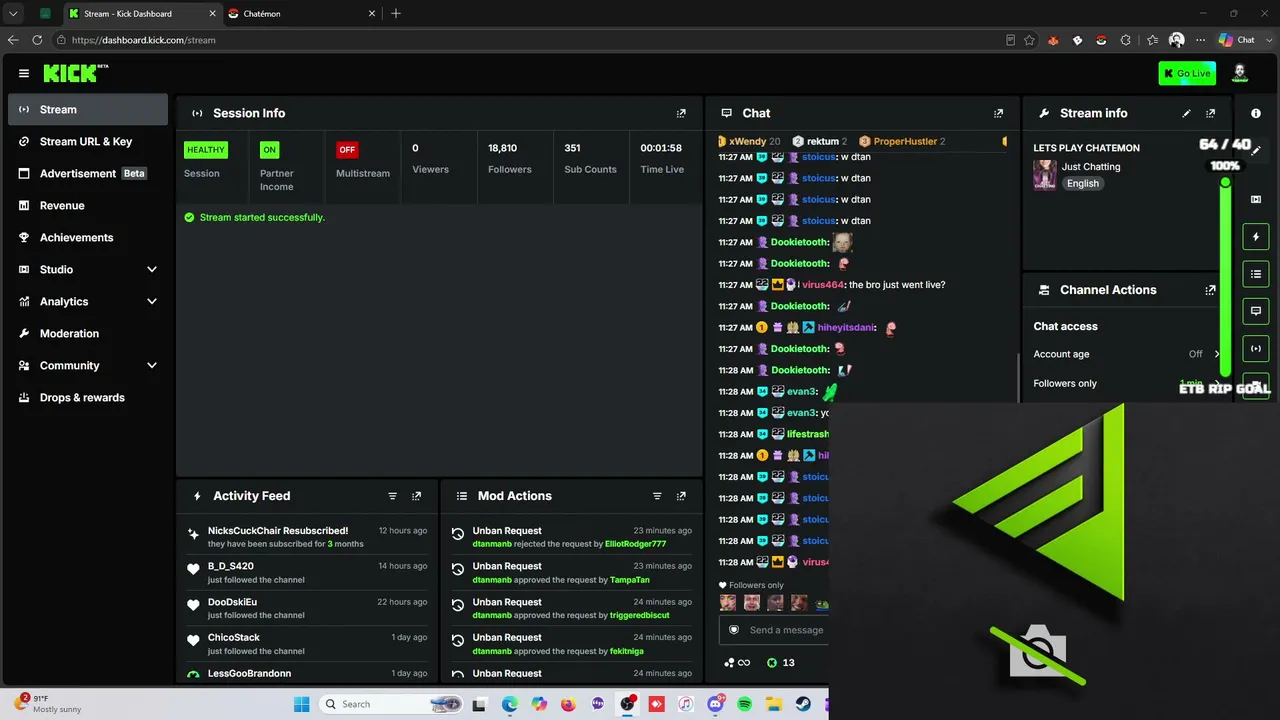The width and height of the screenshot is (1280, 720).
Task: Click the HEALTHY session status badge
Action: [206, 150]
